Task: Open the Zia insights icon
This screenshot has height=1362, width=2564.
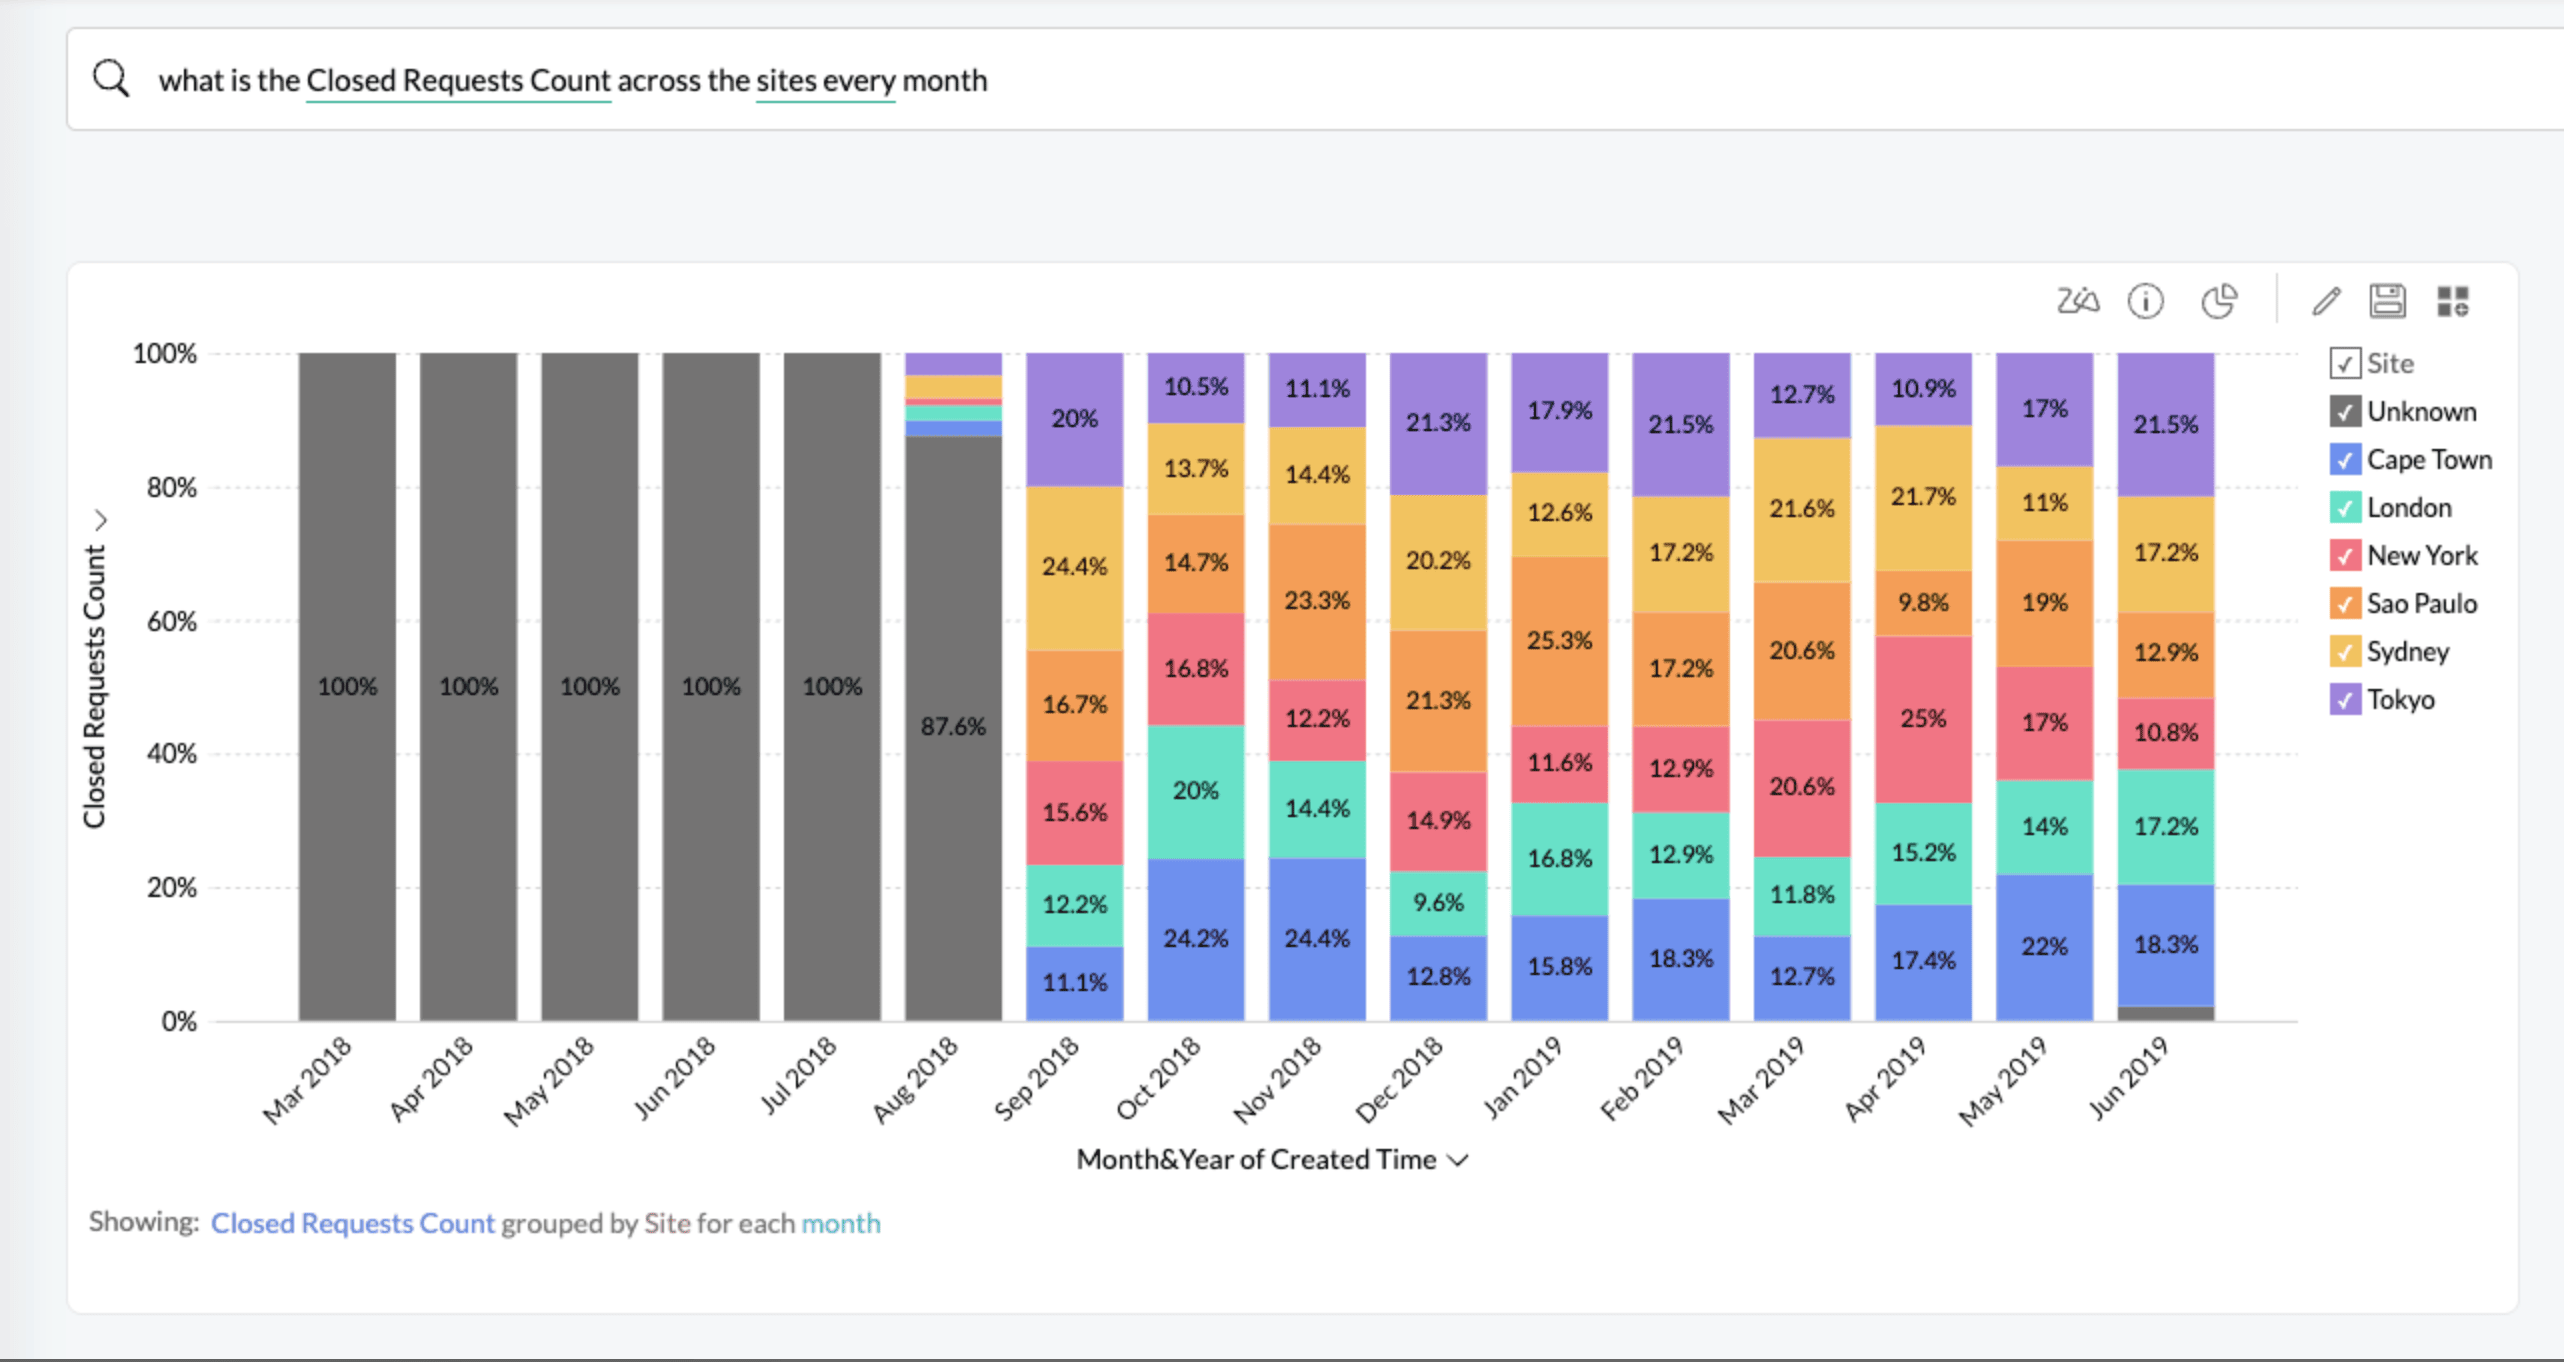Action: [2077, 301]
